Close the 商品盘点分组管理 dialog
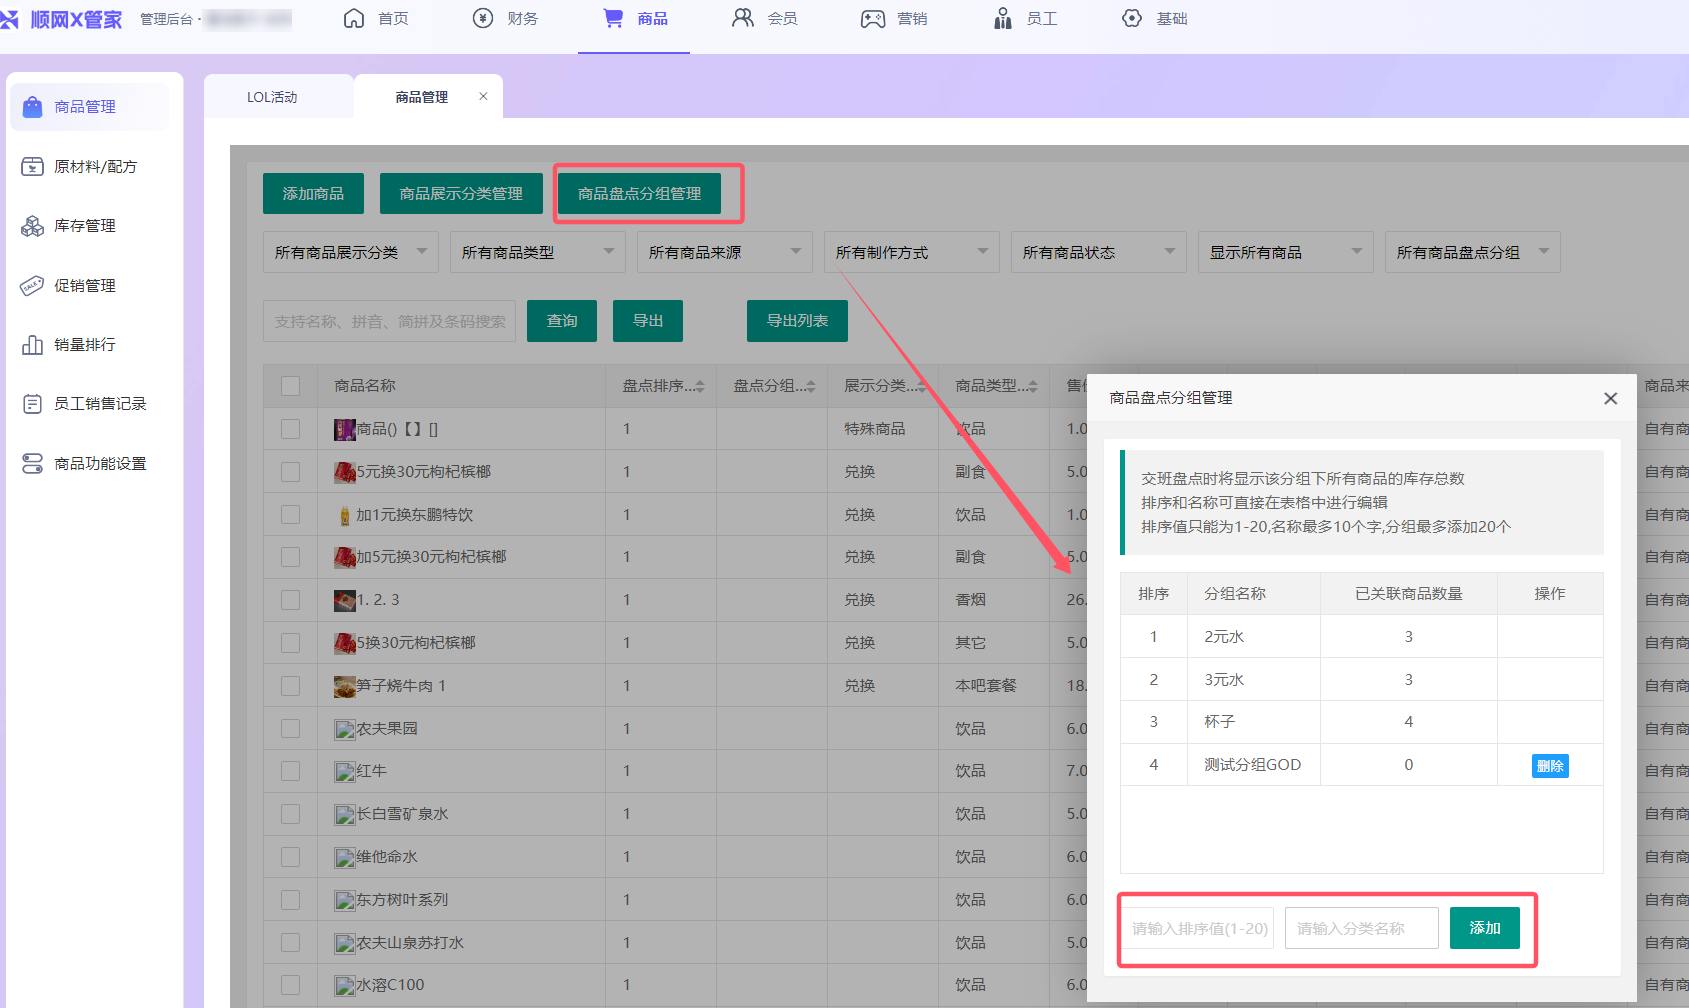Image resolution: width=1689 pixels, height=1008 pixels. pos(1610,398)
